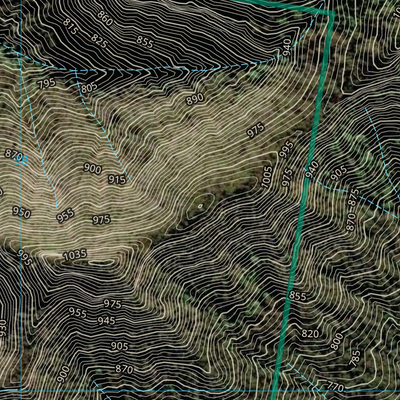Pick the 795 elevation label
This screenshot has width=400, height=400.
point(47,83)
